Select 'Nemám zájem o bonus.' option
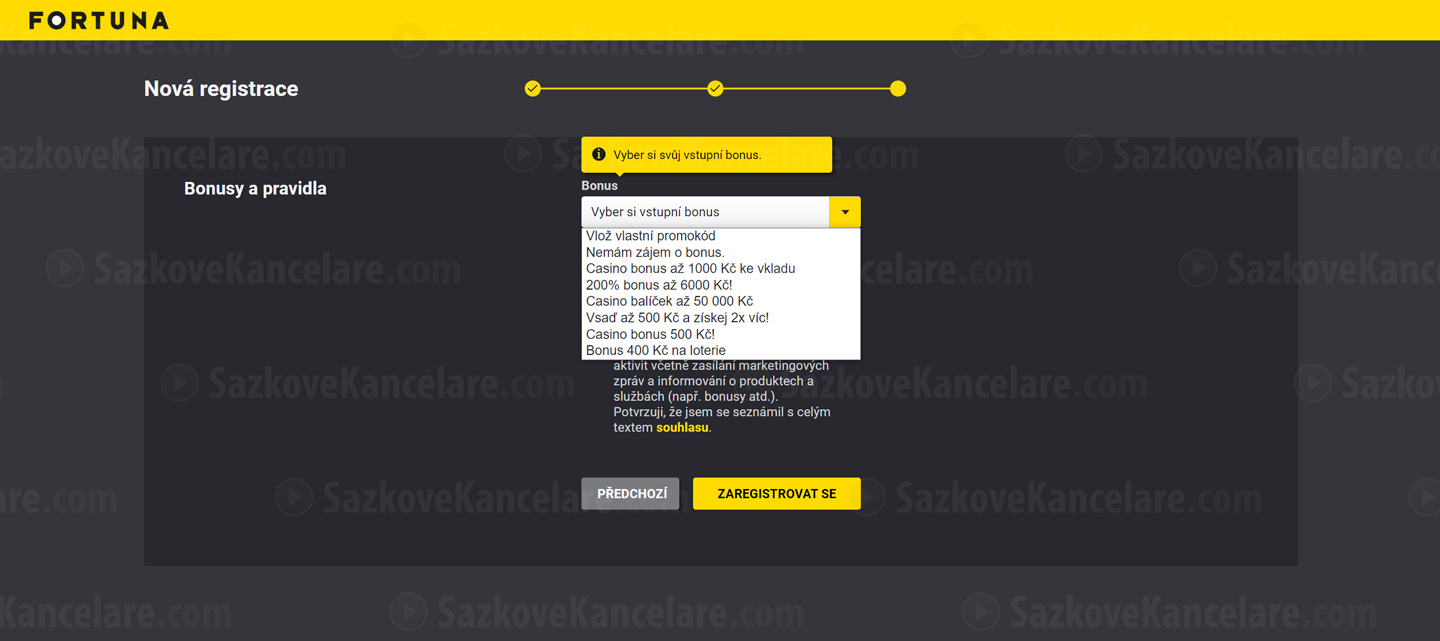 721,252
